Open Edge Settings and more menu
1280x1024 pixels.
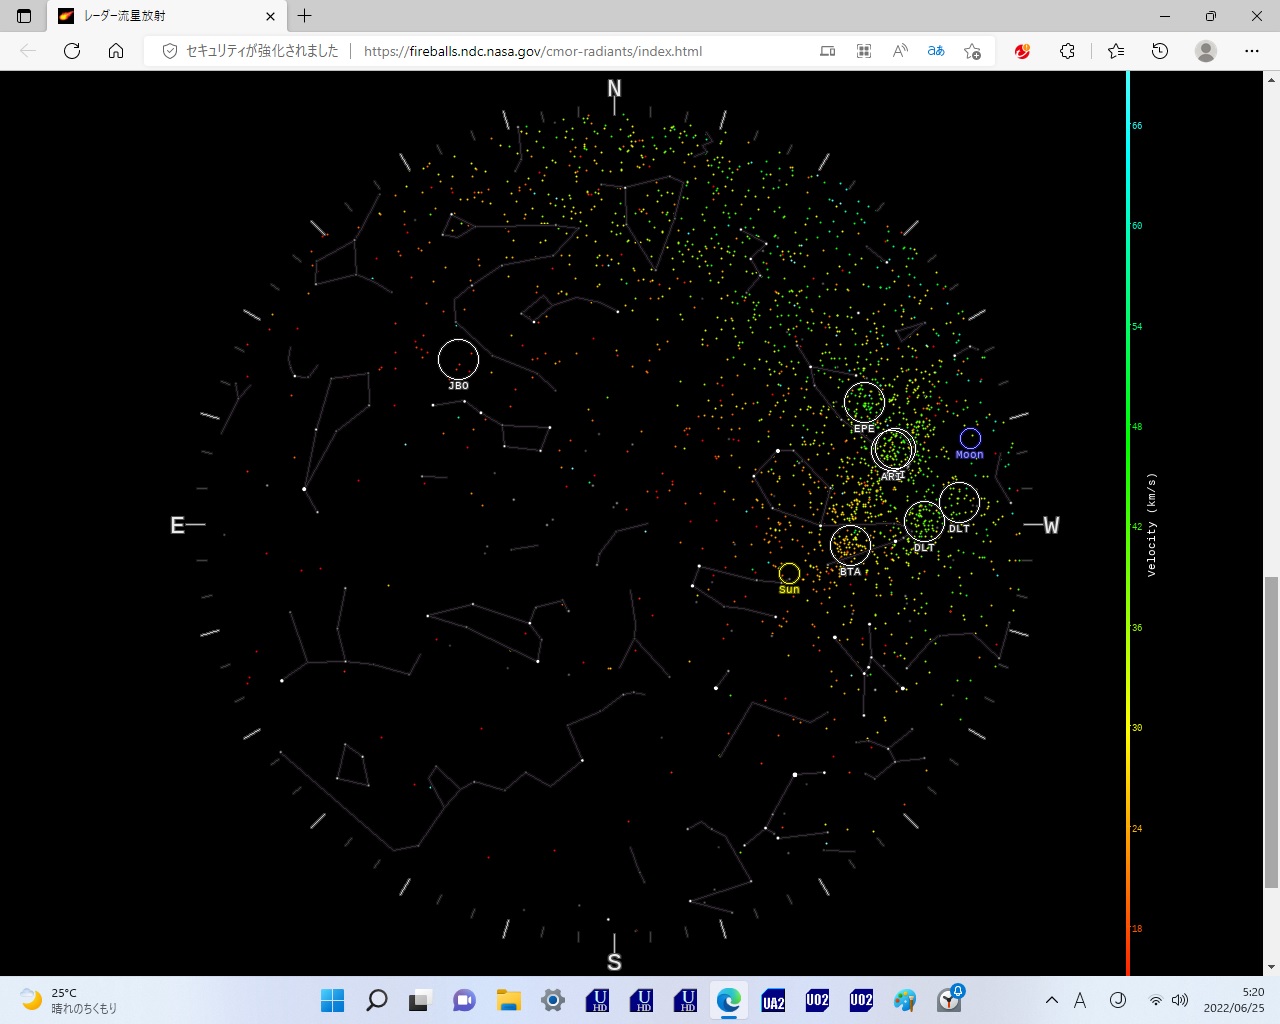1252,51
